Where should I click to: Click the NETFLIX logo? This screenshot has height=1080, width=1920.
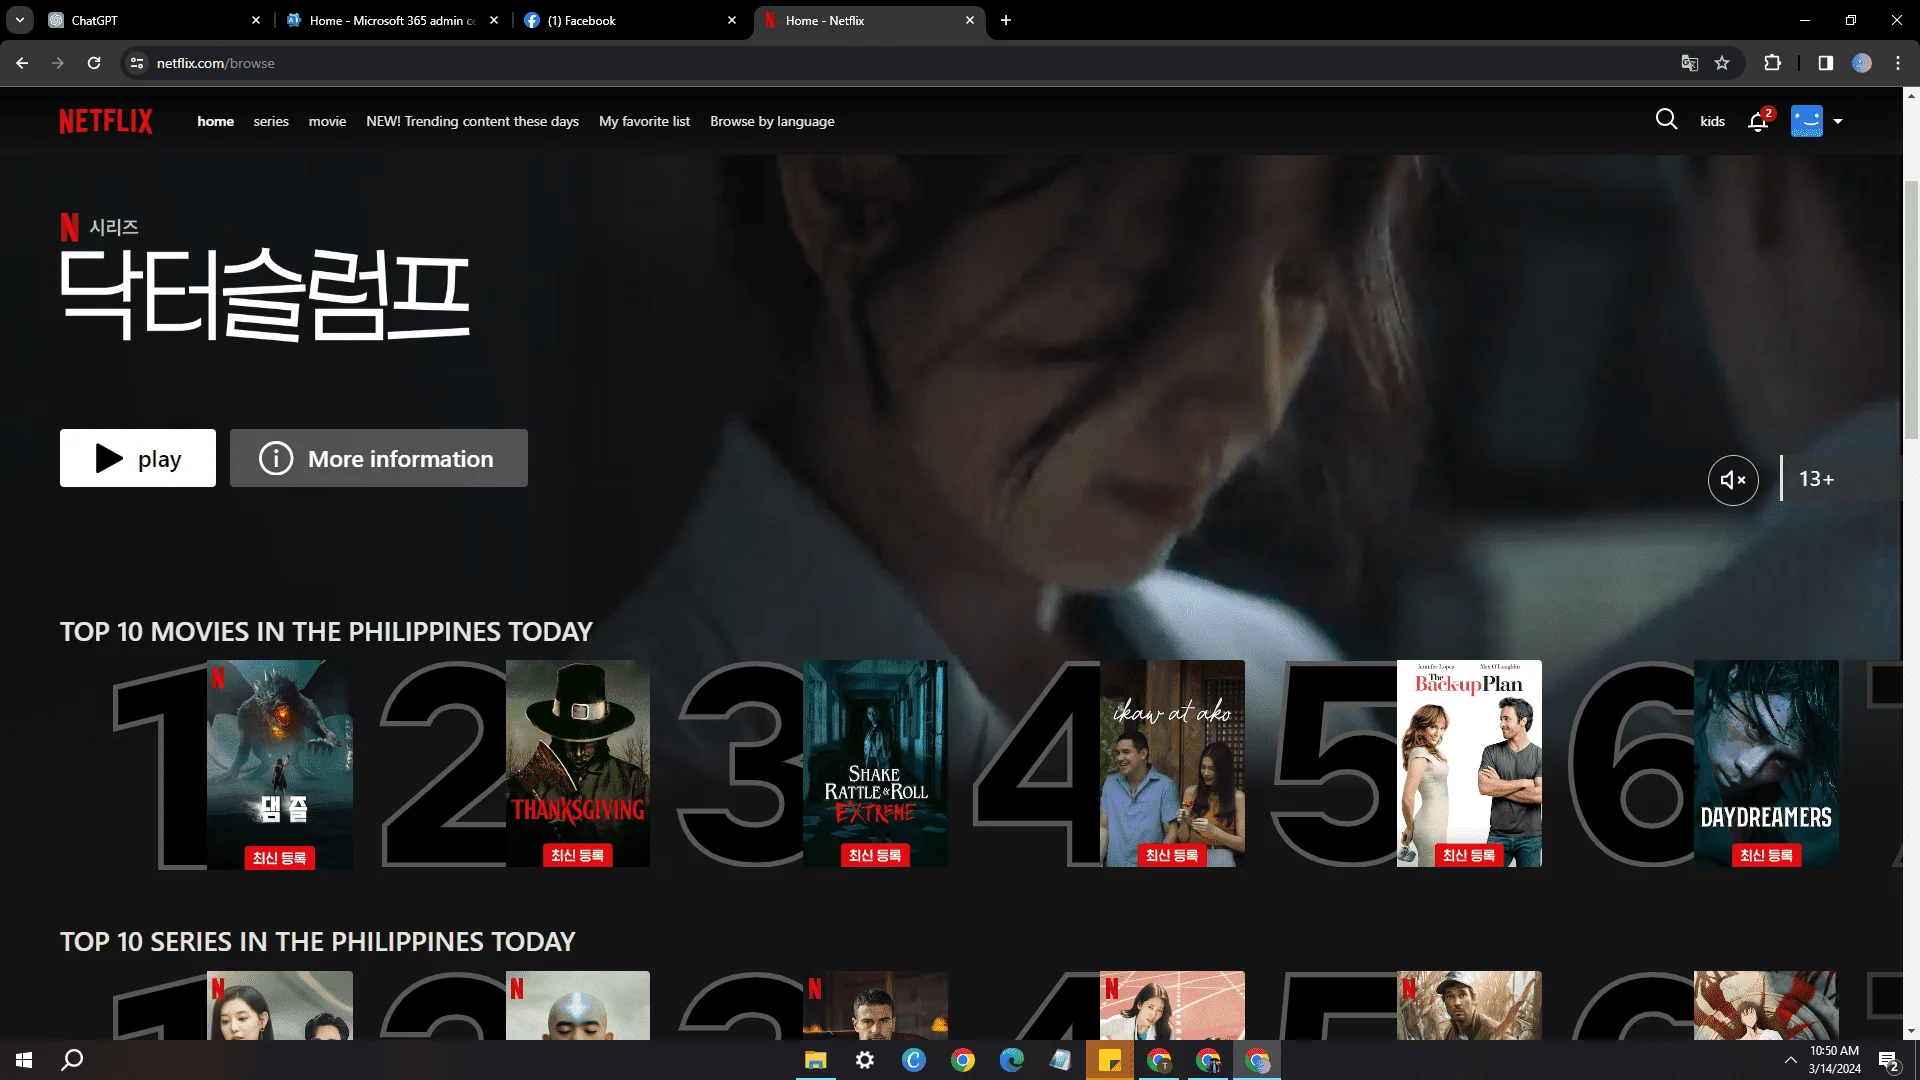(x=106, y=121)
